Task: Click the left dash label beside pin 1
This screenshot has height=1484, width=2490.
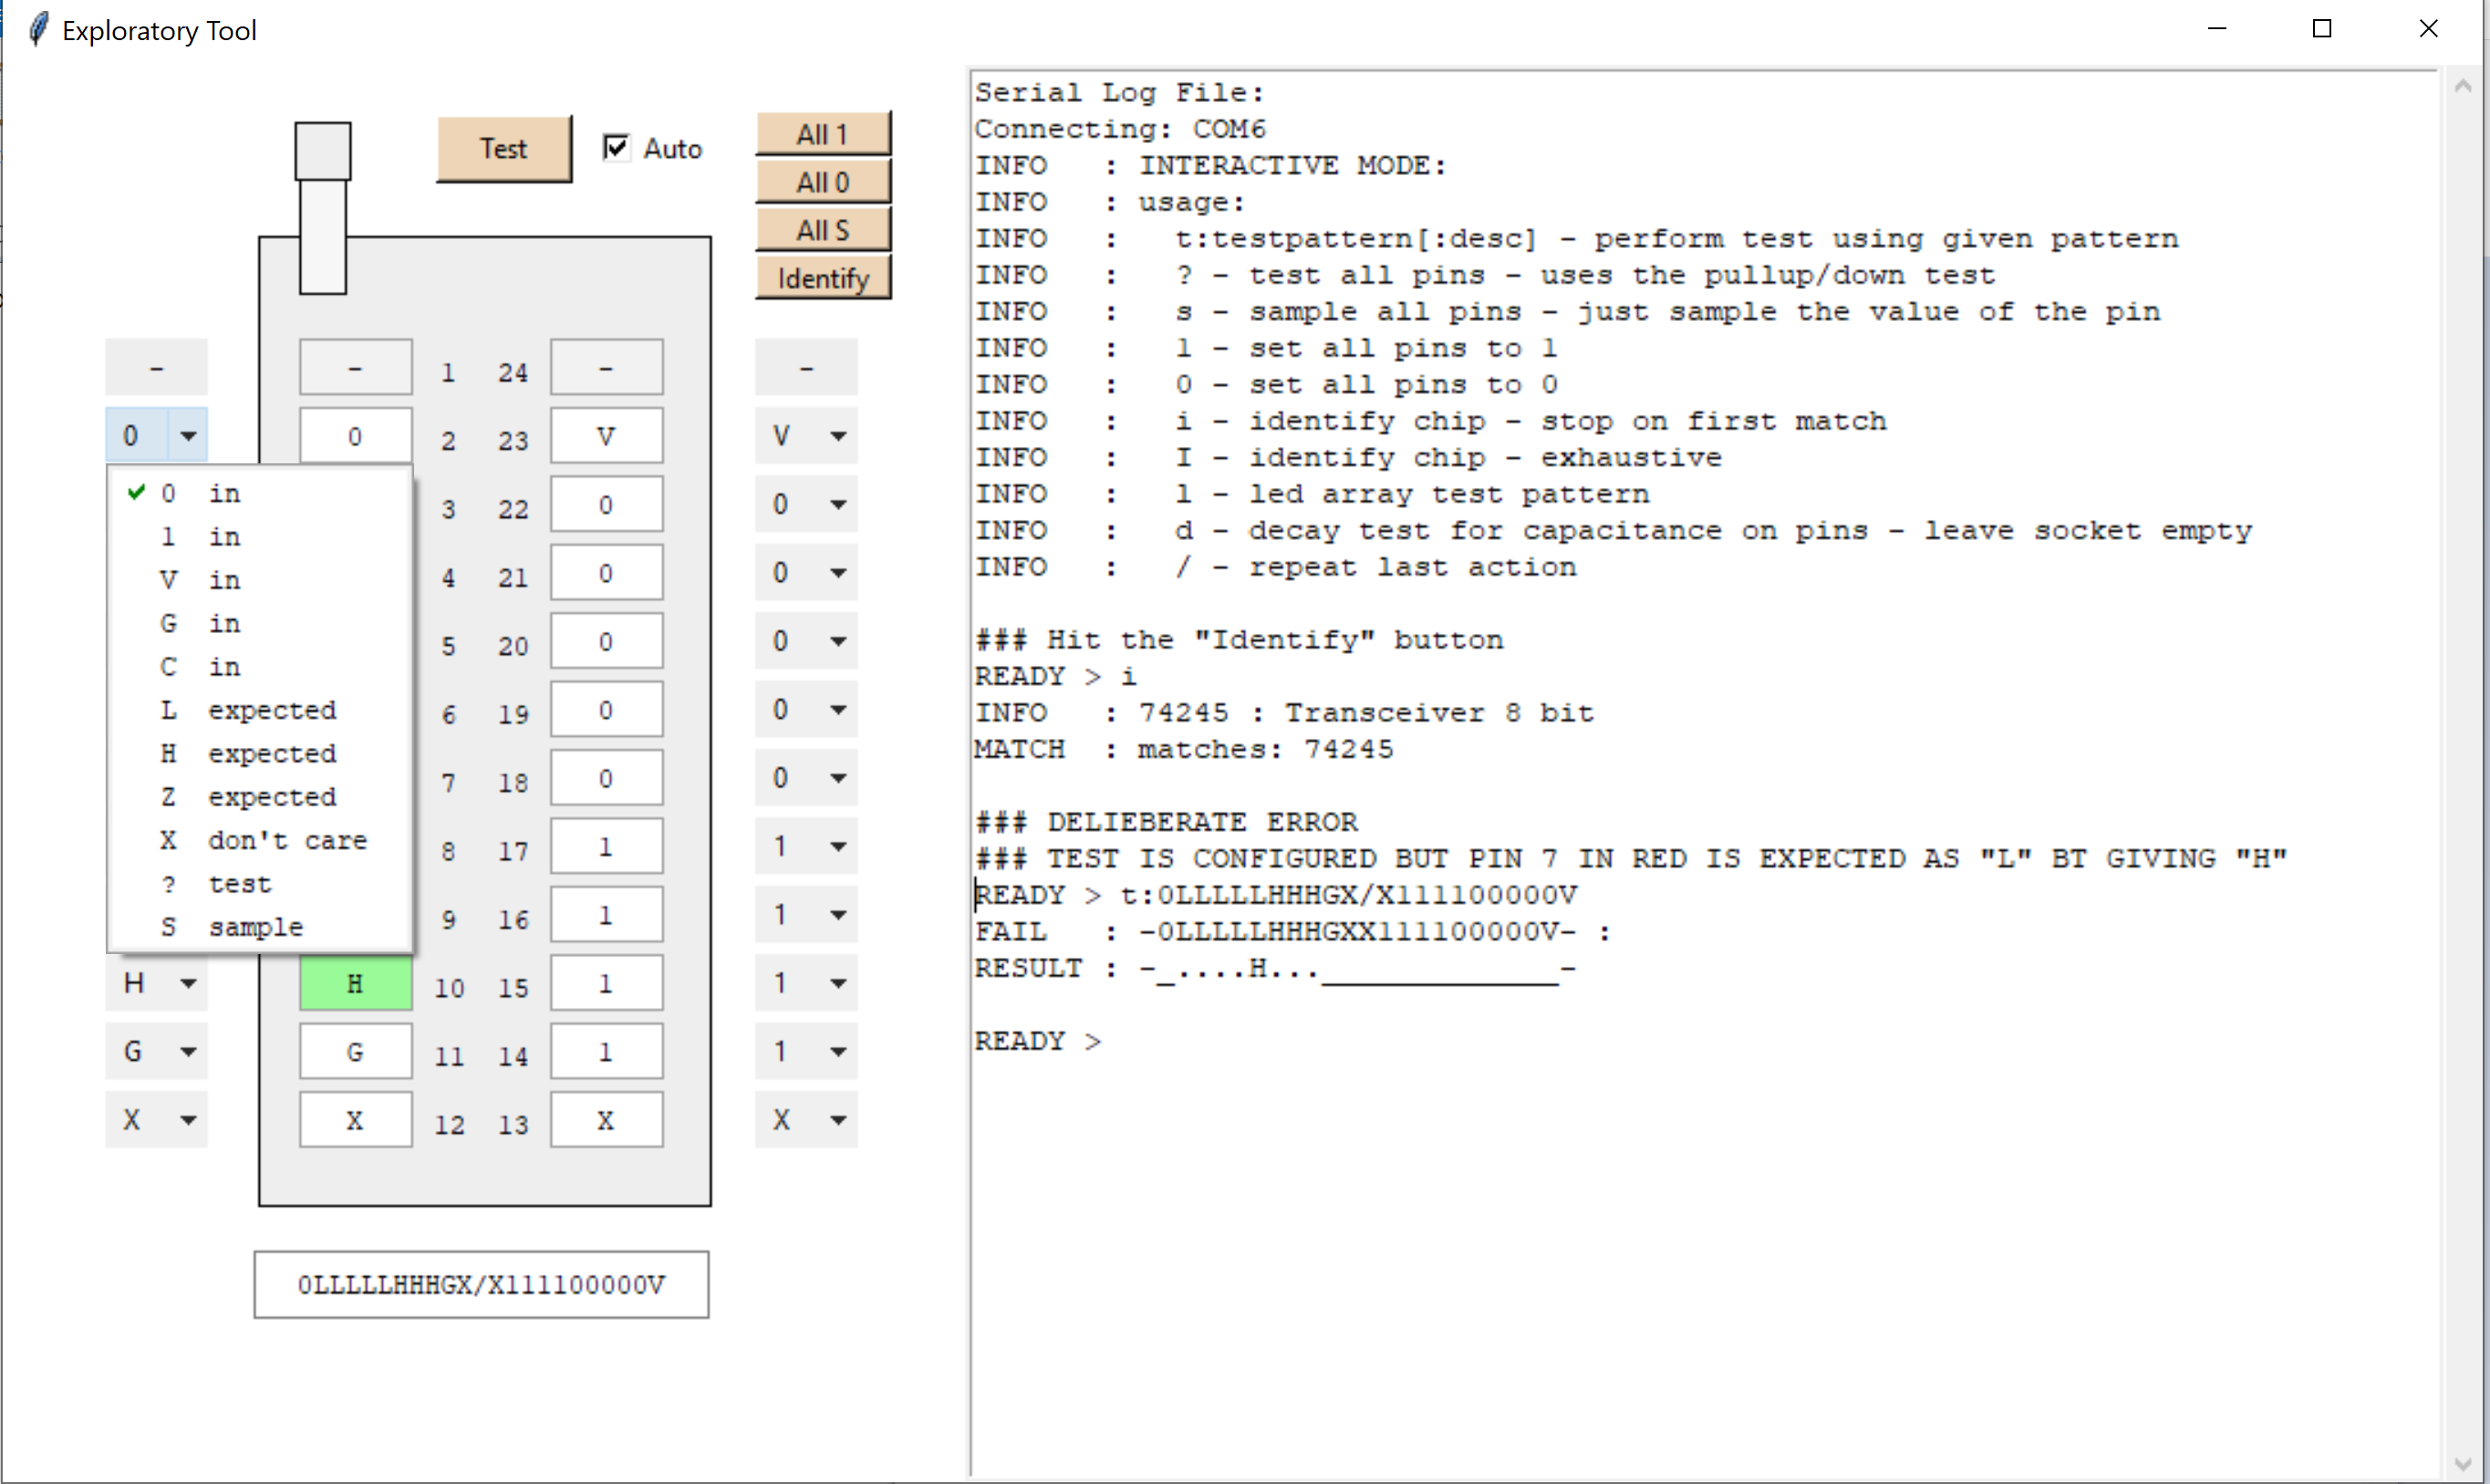Action: point(156,367)
